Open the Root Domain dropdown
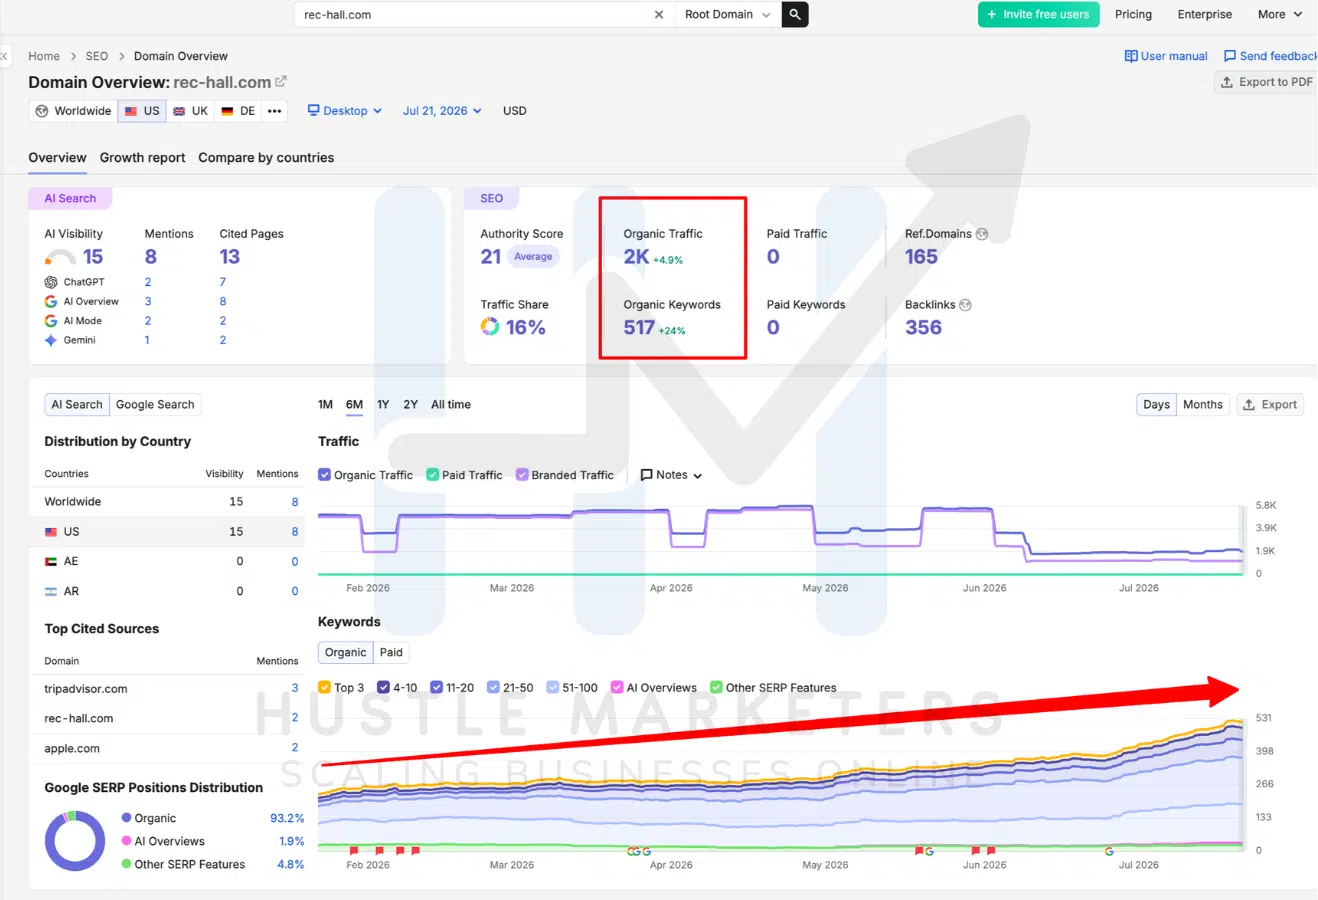Image resolution: width=1318 pixels, height=900 pixels. pyautogui.click(x=728, y=15)
